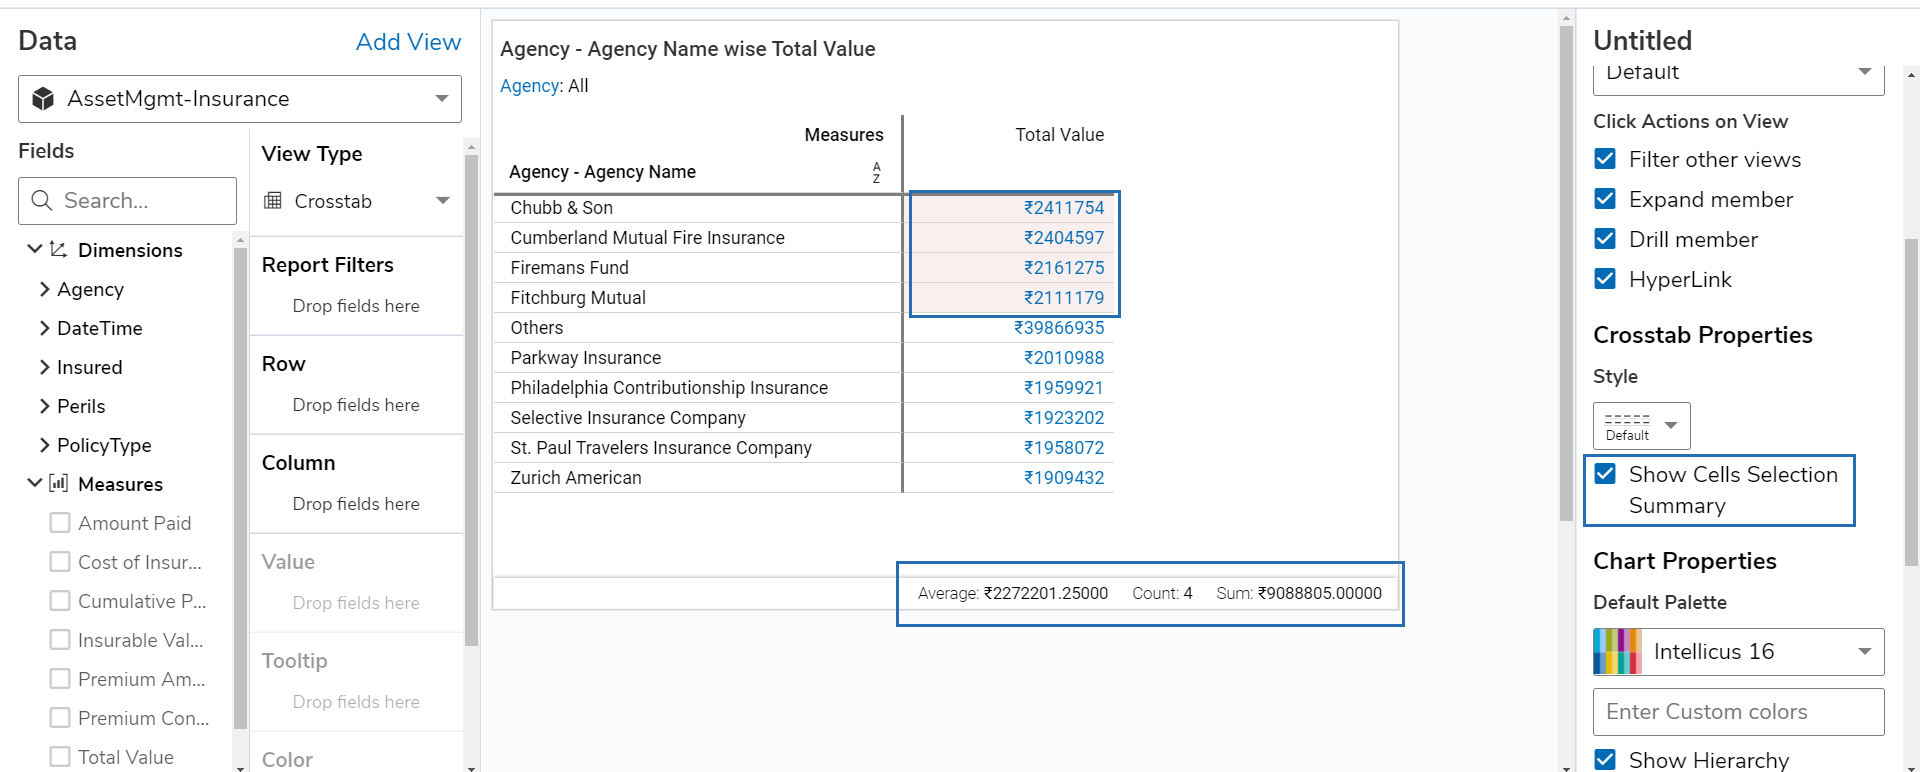
Task: Expand the Agency dimension node
Action: tap(44, 289)
